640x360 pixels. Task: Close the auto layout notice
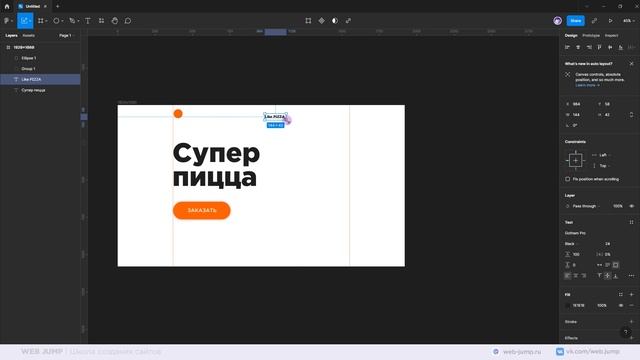tap(631, 64)
